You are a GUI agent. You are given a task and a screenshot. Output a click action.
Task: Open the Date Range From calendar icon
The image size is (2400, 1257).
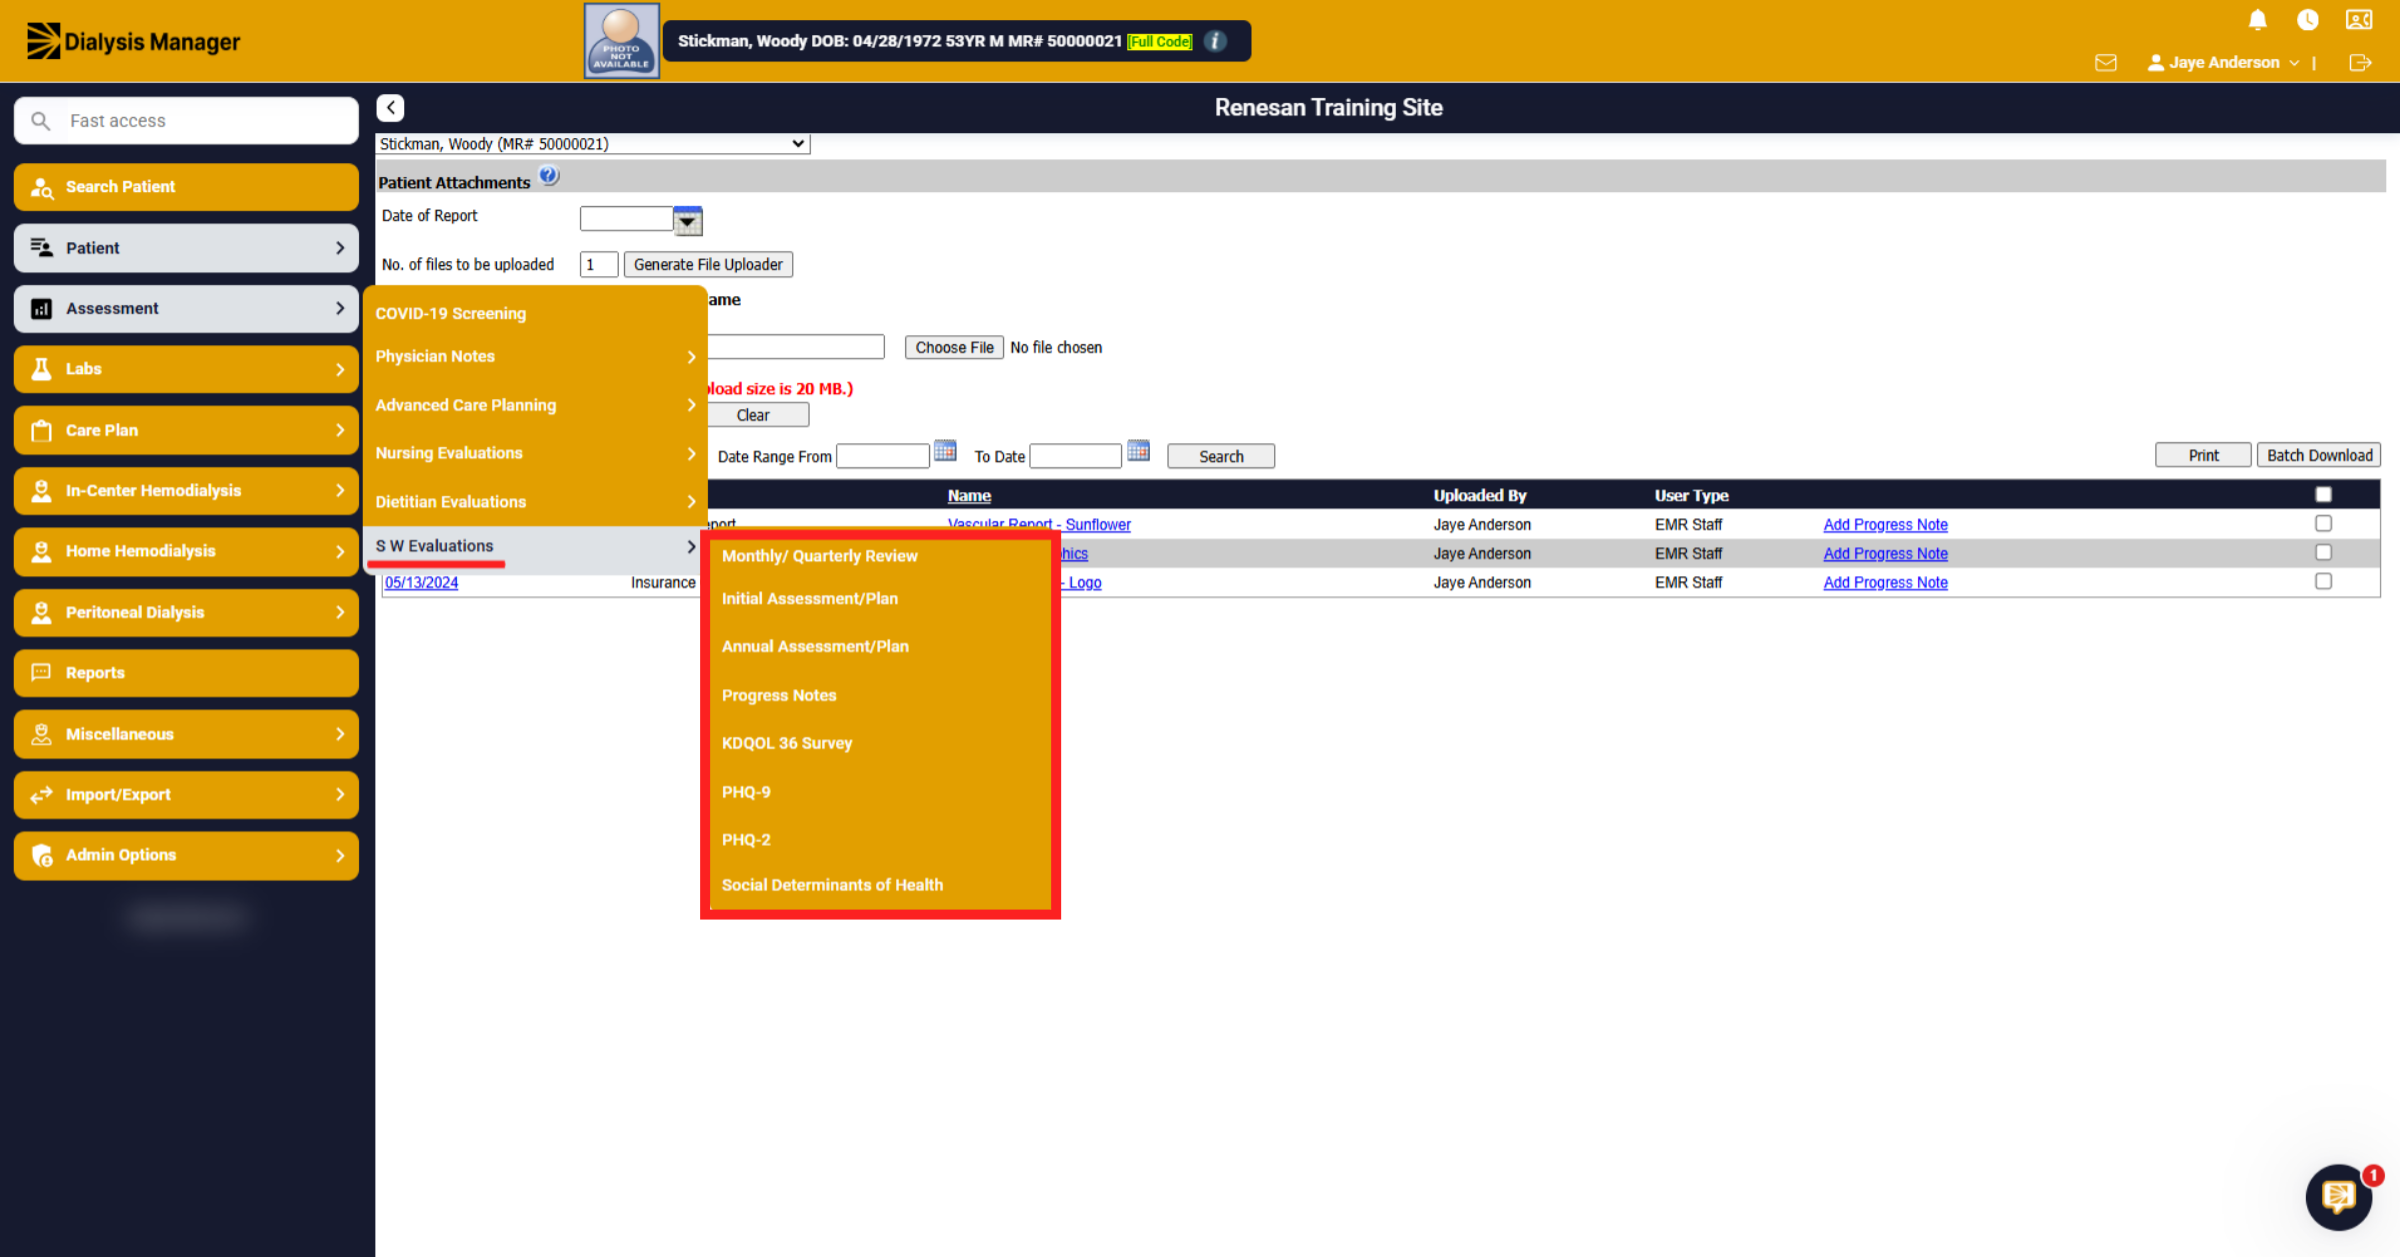click(x=945, y=451)
